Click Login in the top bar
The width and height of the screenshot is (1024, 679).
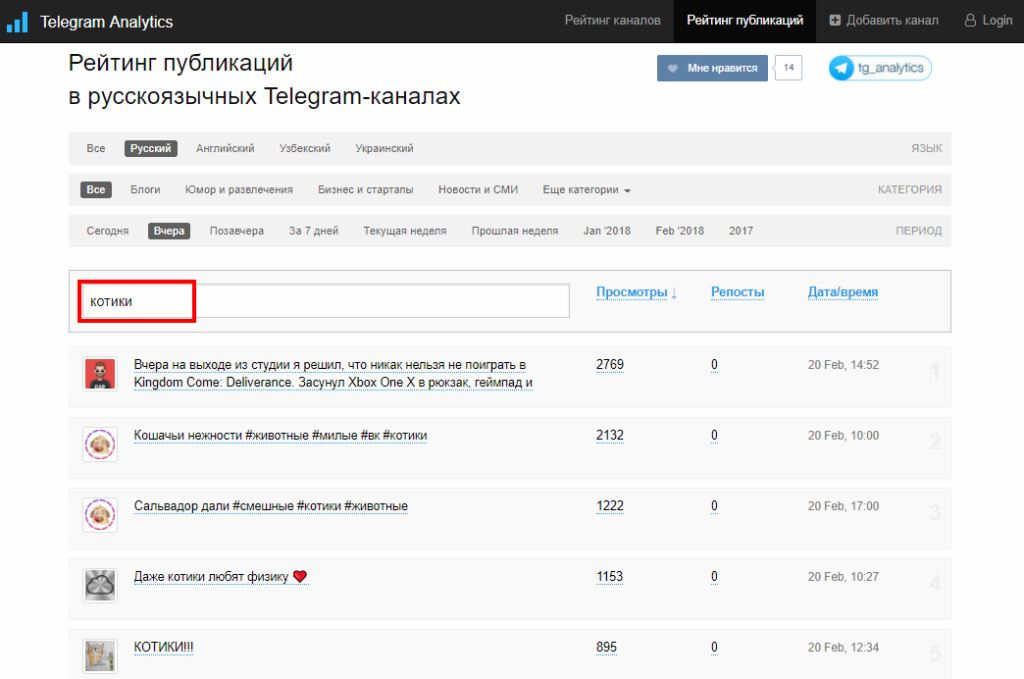coord(988,21)
